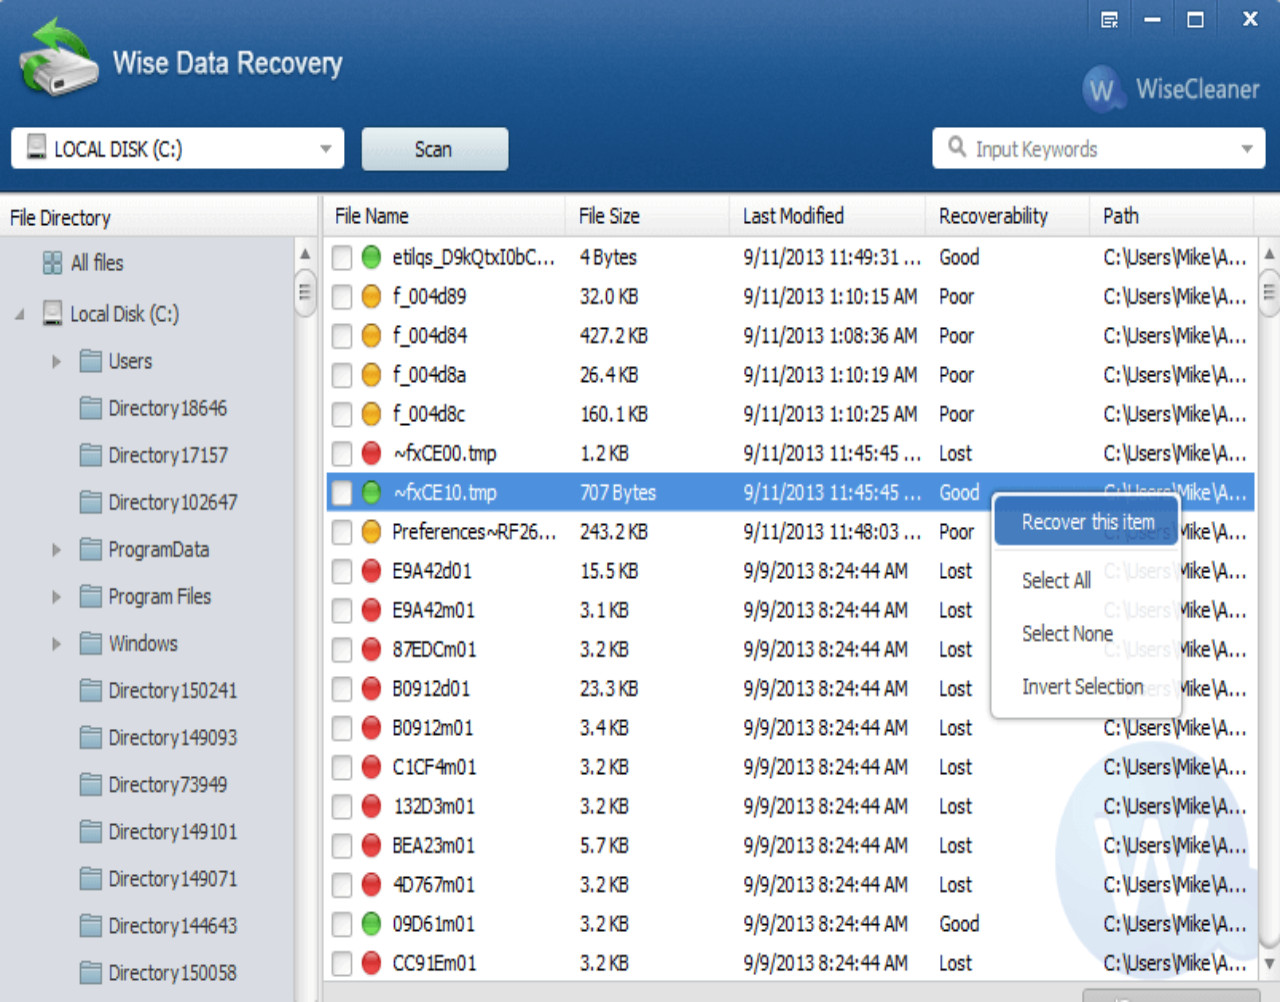Select Directory73949 in the tree
1280x1002 pixels.
(x=168, y=785)
